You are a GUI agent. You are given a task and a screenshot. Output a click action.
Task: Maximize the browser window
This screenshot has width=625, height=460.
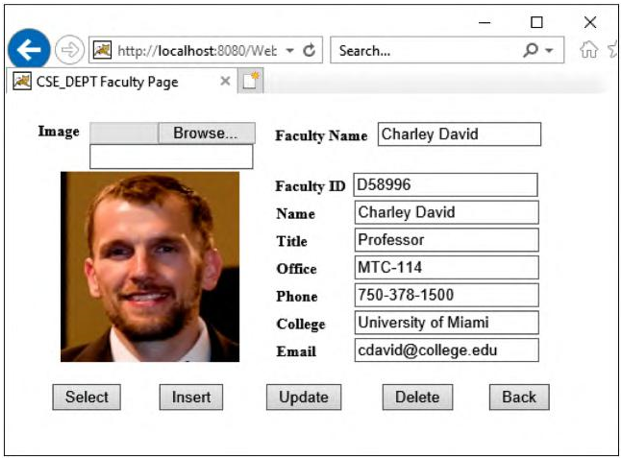(x=537, y=22)
